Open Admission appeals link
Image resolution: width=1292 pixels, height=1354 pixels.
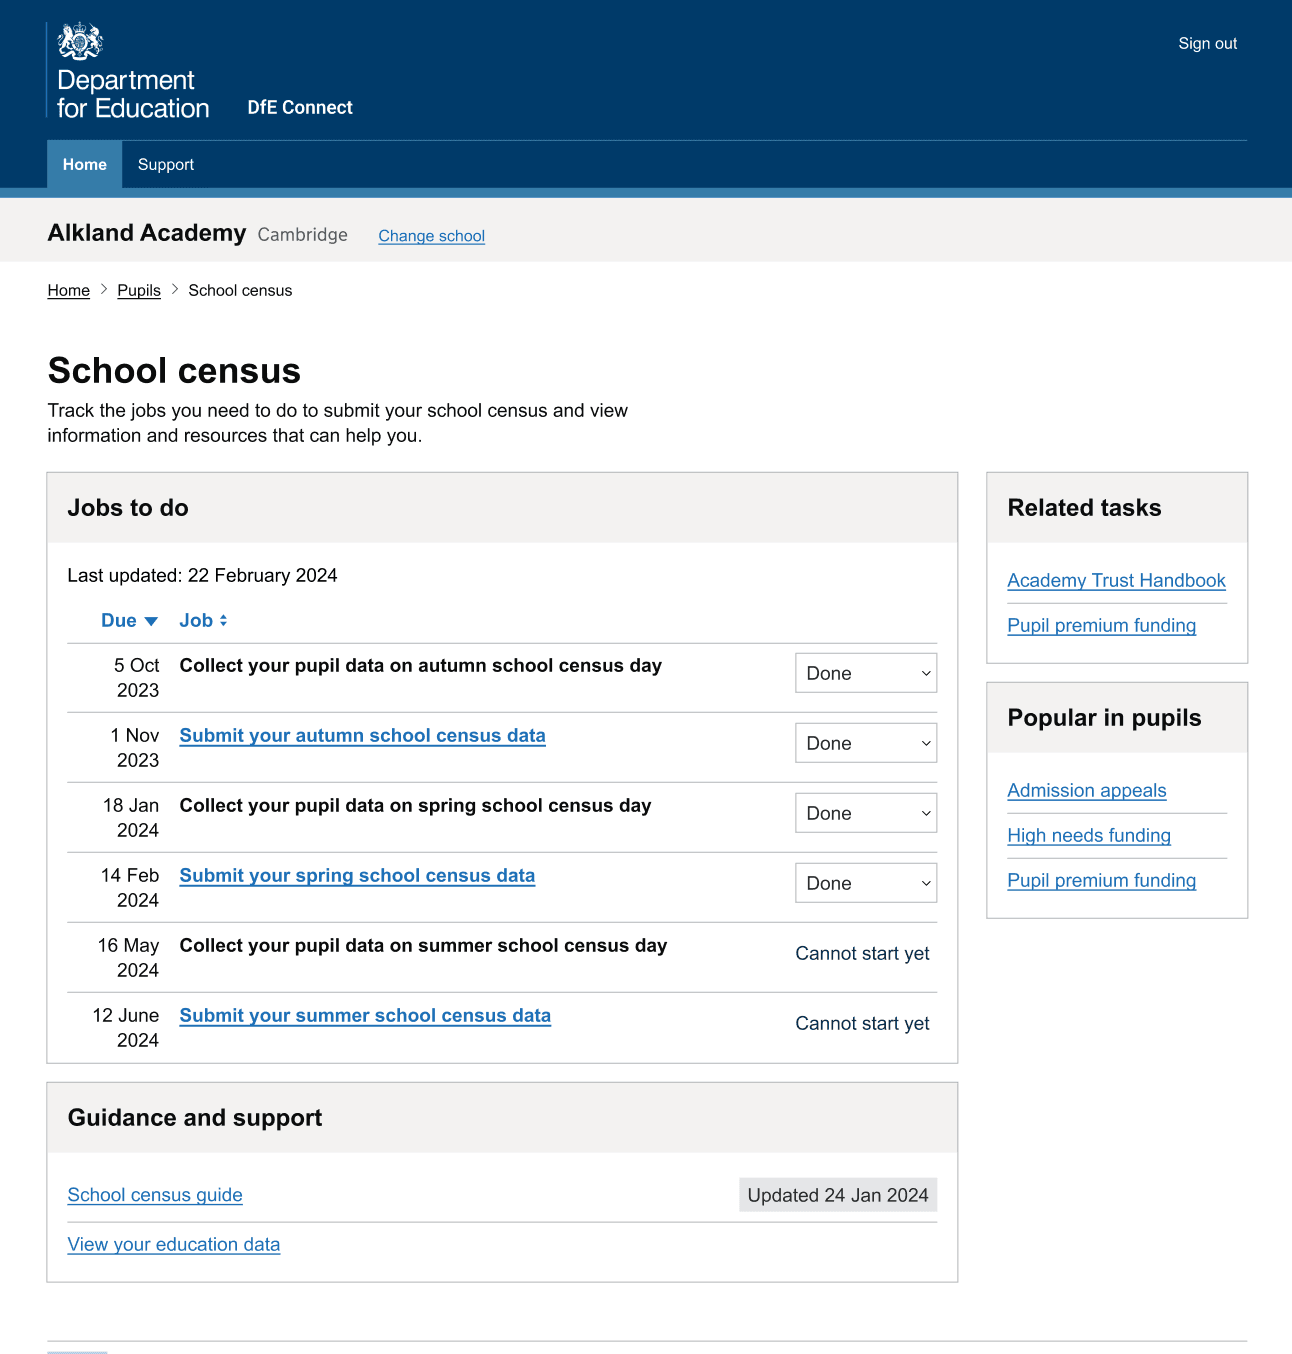tap(1087, 791)
